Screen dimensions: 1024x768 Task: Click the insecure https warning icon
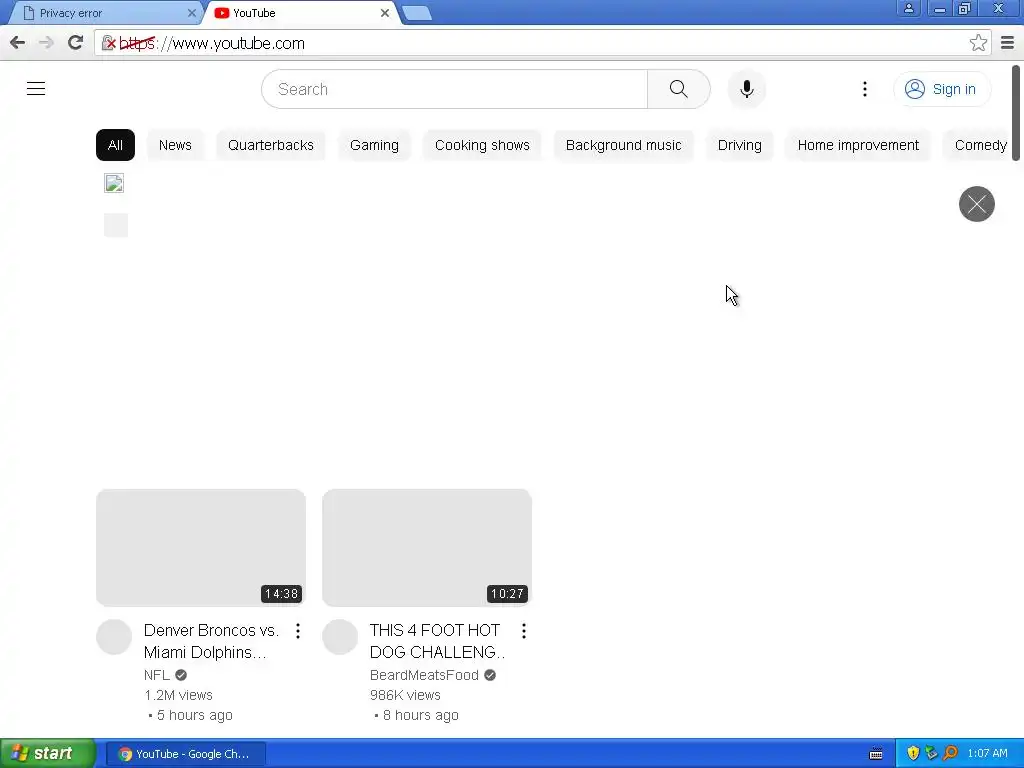109,43
